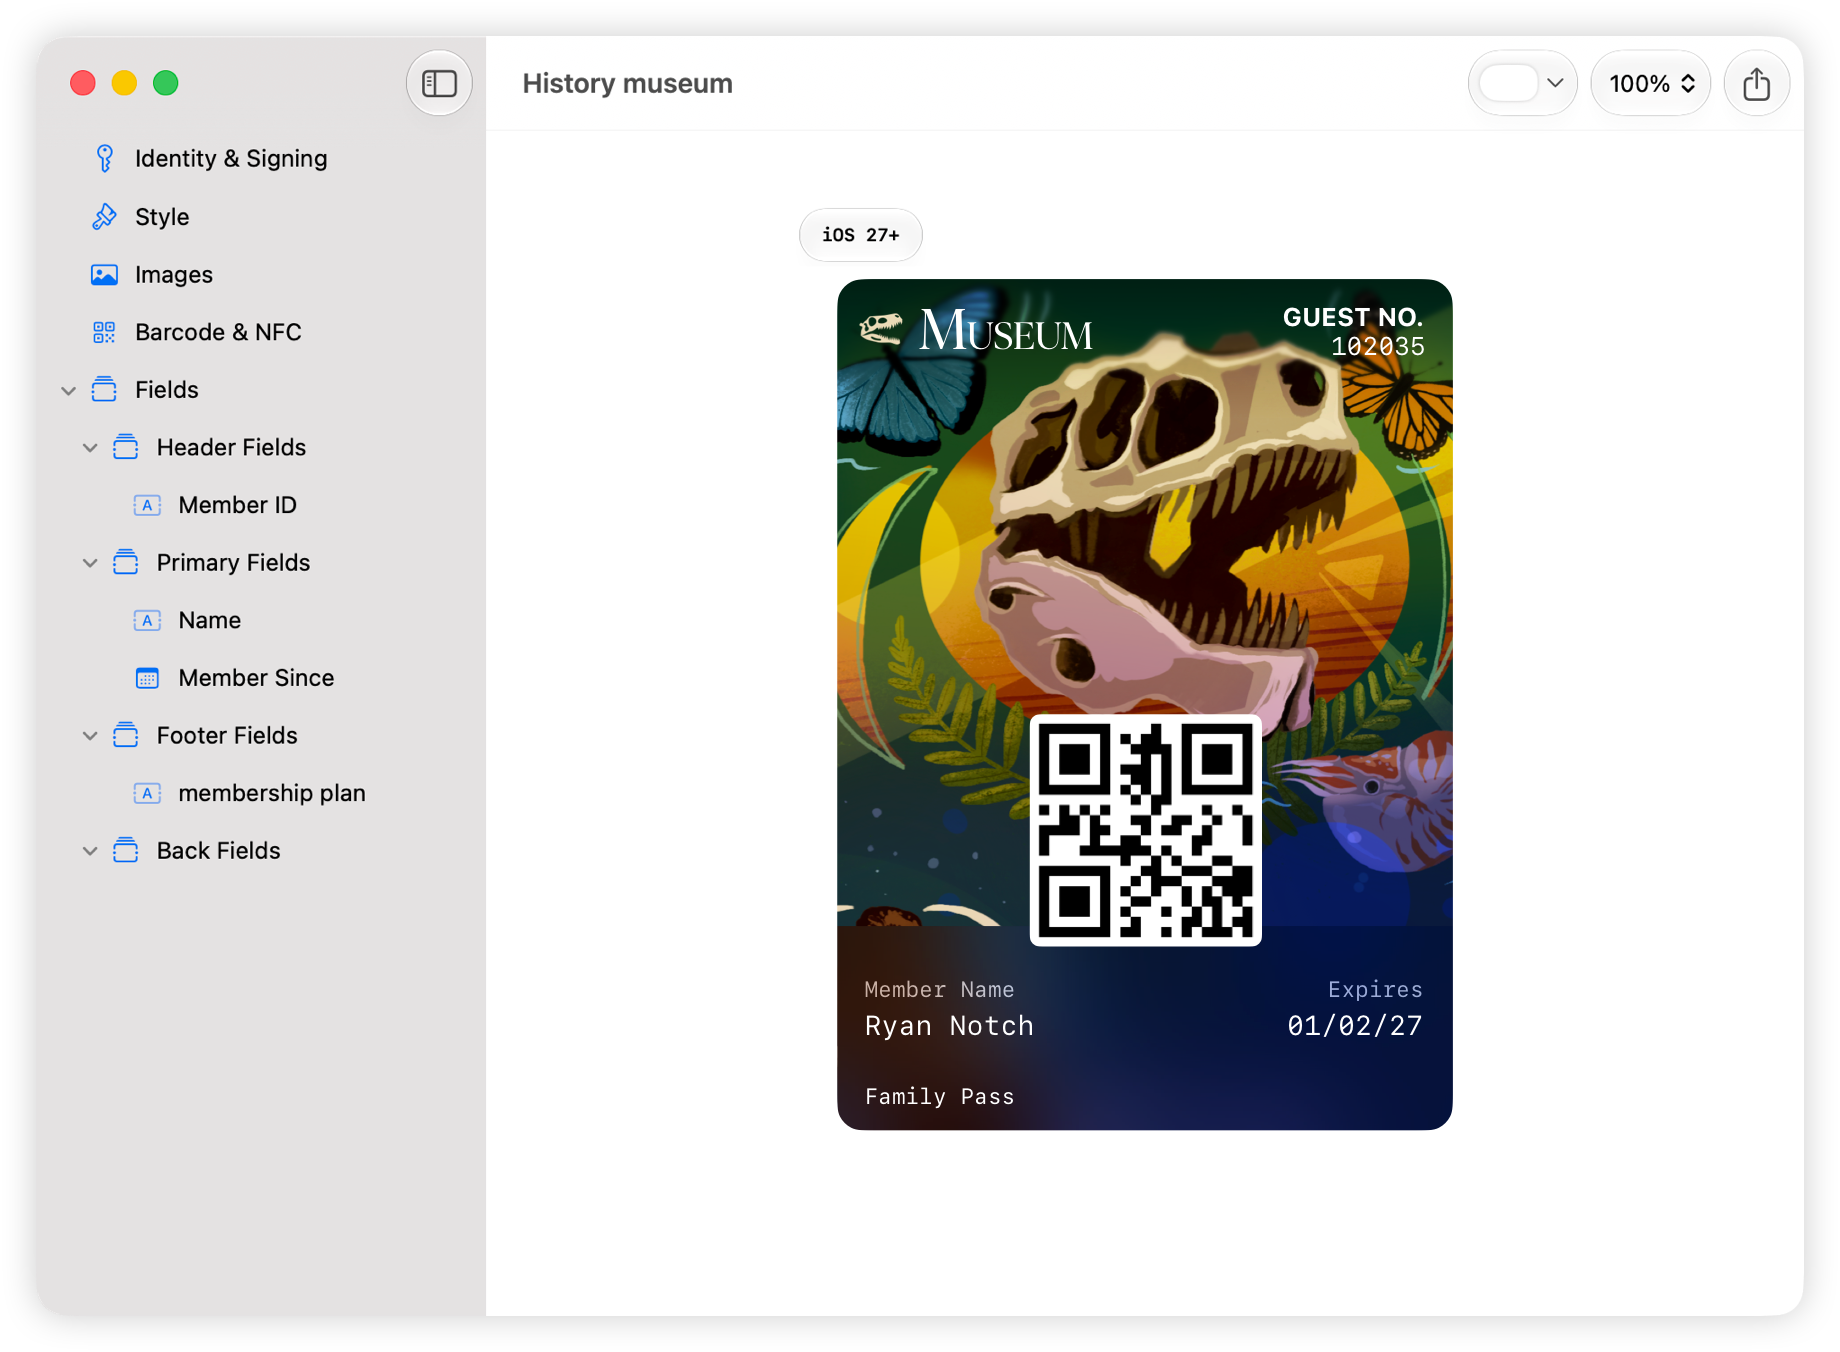Image resolution: width=1840 pixels, height=1352 pixels.
Task: Click the Name text field icon
Action: (x=147, y=620)
